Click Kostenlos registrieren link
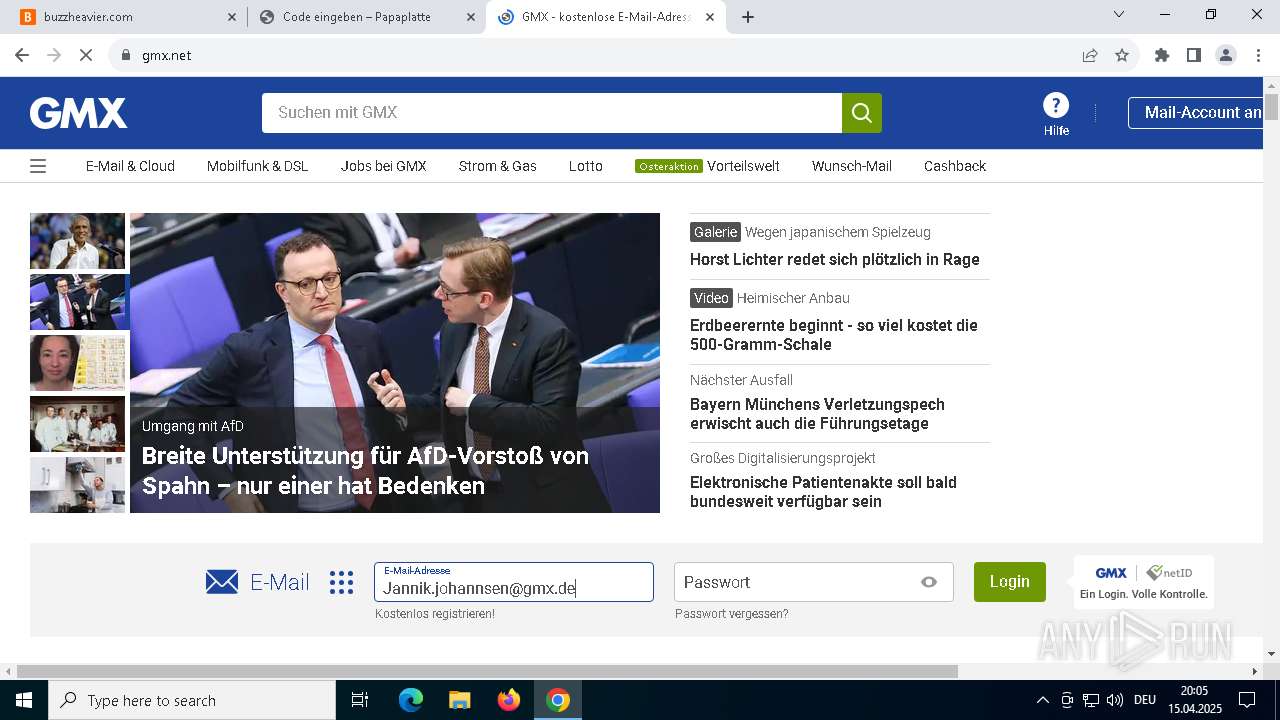Image resolution: width=1280 pixels, height=720 pixels. click(x=435, y=614)
